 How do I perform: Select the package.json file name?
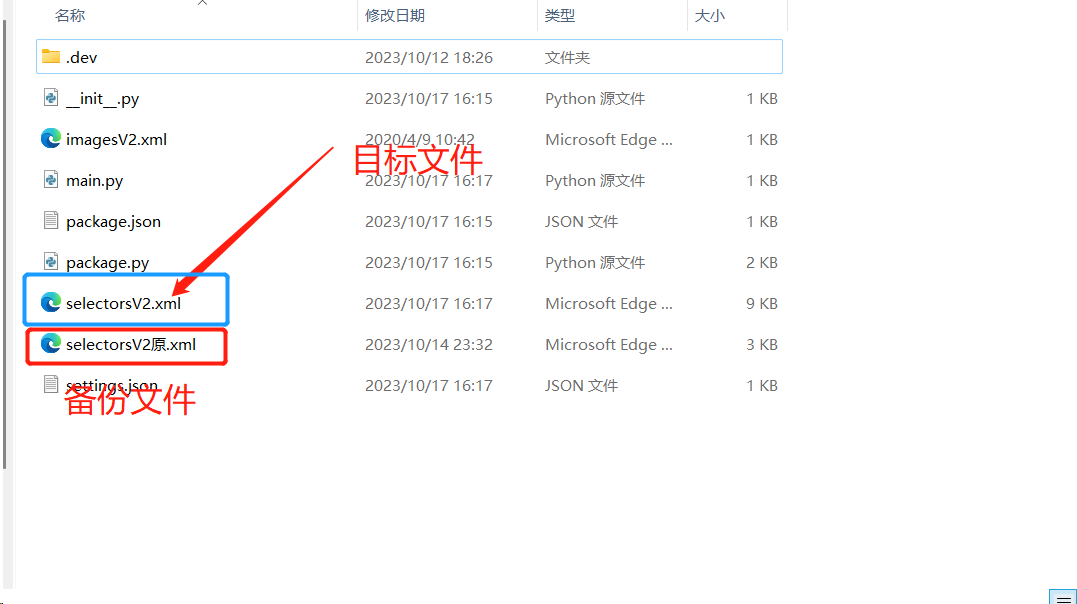click(x=113, y=222)
